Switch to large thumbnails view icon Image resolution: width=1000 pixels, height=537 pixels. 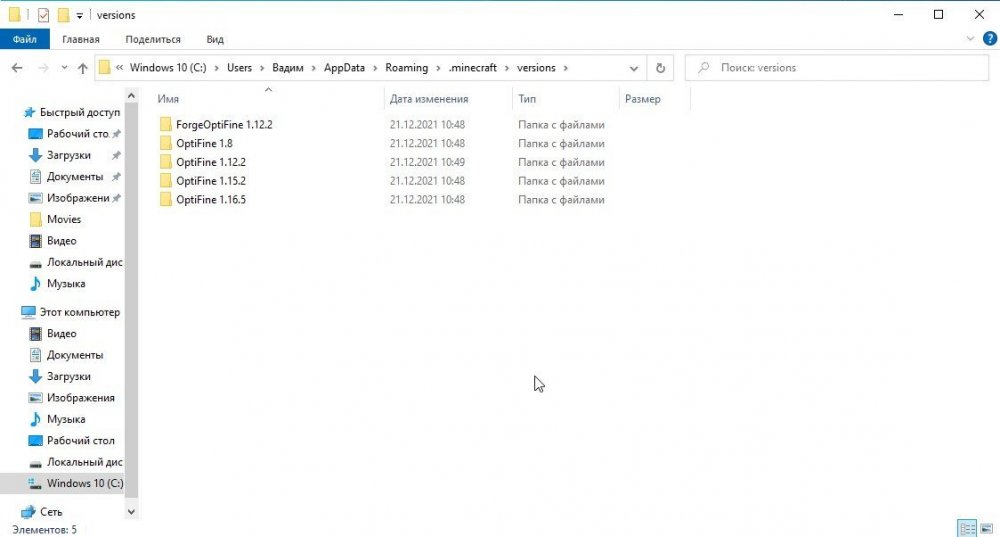[987, 529]
